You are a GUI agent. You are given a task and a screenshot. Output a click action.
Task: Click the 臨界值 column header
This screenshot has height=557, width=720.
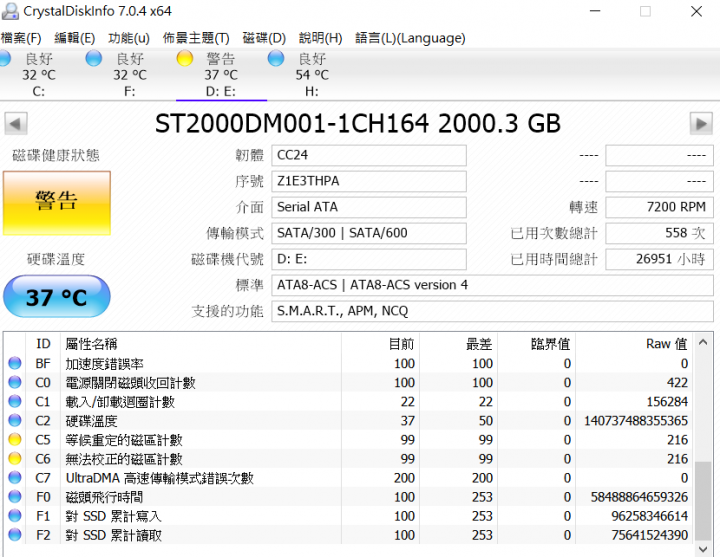[537, 343]
